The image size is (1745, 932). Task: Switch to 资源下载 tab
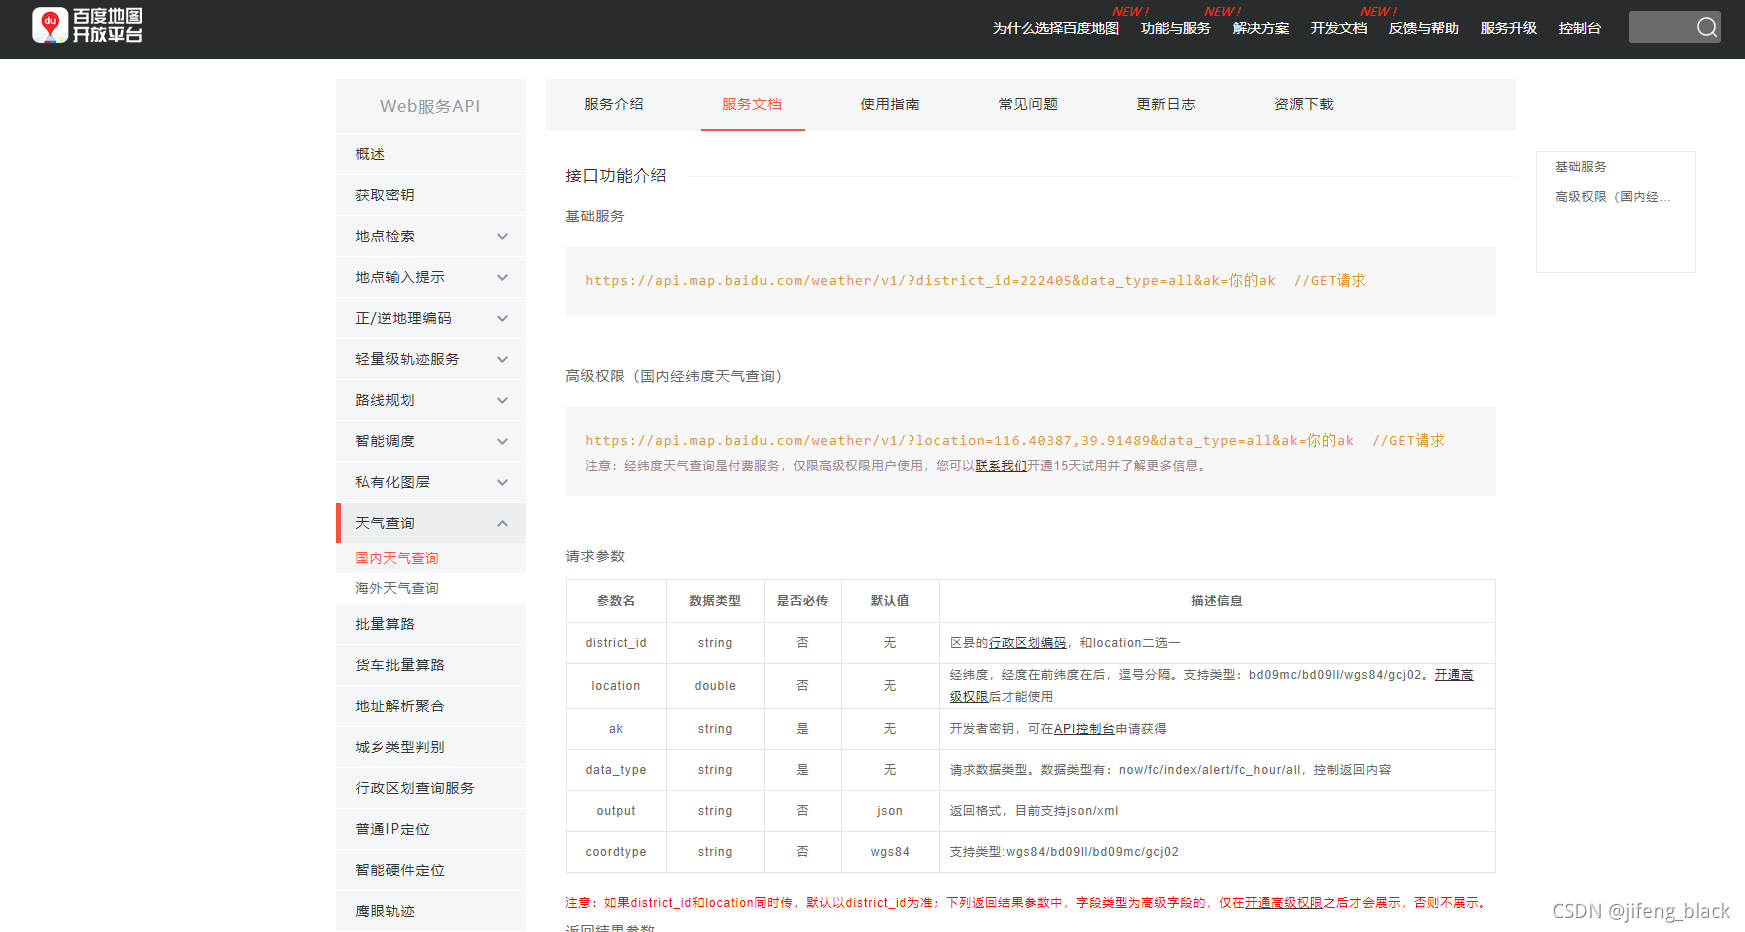(x=1304, y=104)
